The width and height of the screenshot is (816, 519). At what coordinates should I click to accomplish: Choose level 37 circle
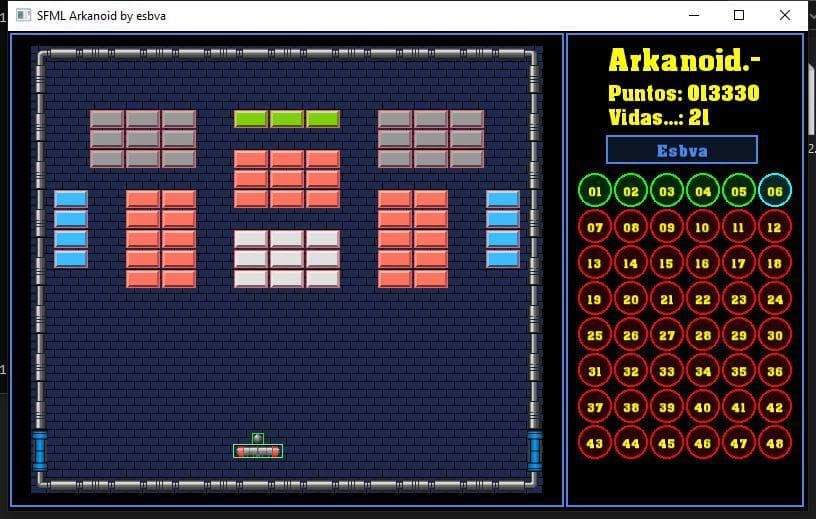tap(594, 407)
